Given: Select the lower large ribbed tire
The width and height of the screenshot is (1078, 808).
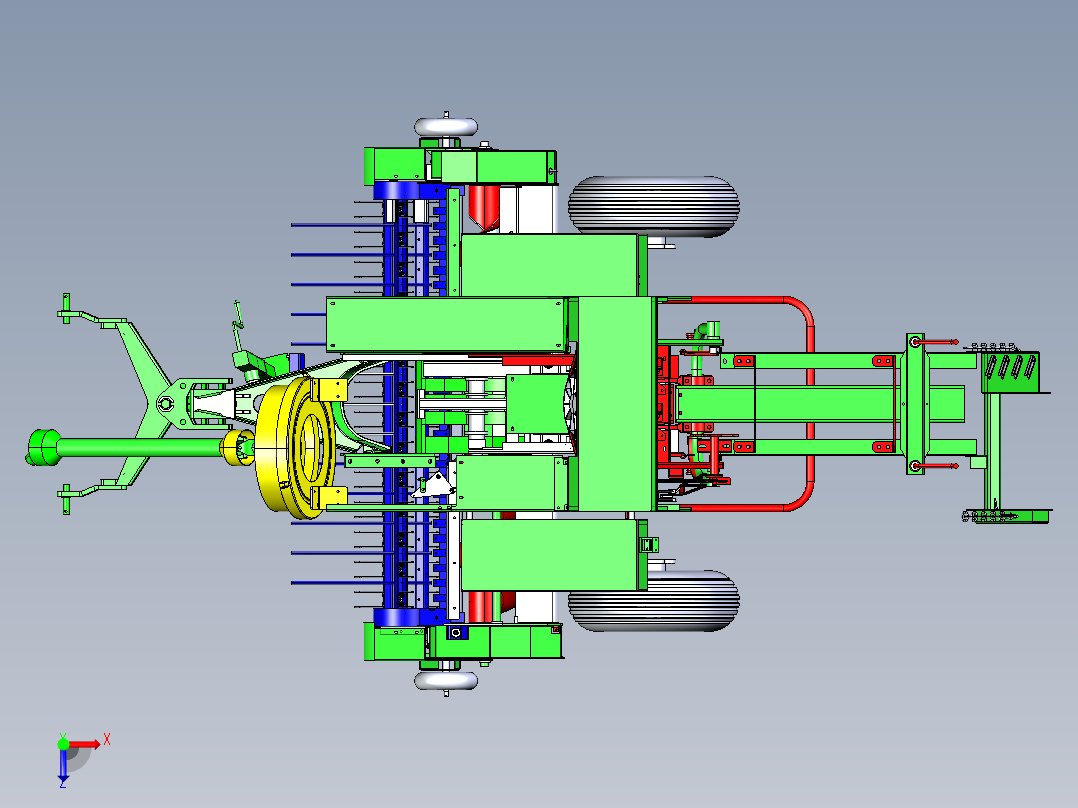Looking at the screenshot, I should pos(653,600).
